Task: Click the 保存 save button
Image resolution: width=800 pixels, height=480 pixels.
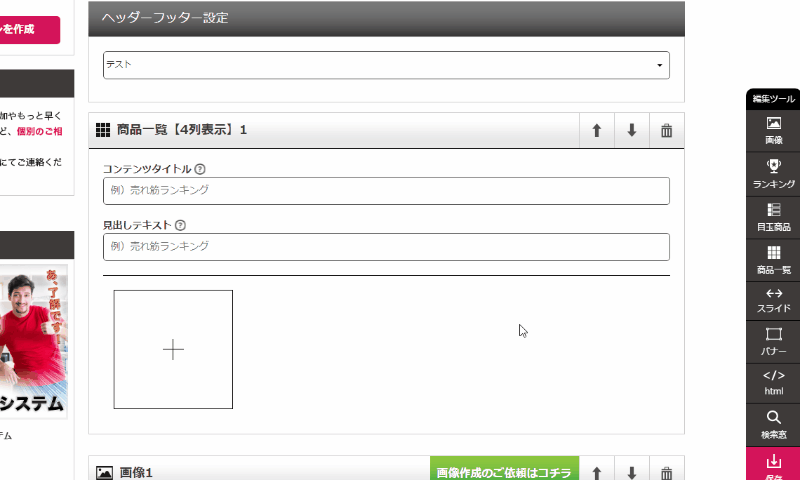Action: pos(773,465)
